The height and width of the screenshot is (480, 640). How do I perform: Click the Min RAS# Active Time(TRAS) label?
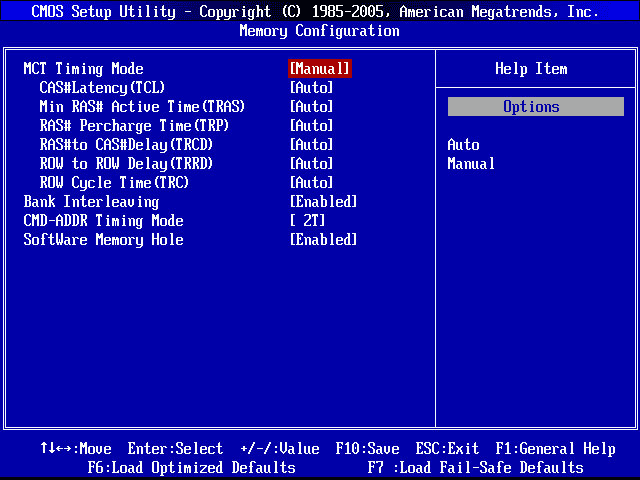pyautogui.click(x=142, y=107)
